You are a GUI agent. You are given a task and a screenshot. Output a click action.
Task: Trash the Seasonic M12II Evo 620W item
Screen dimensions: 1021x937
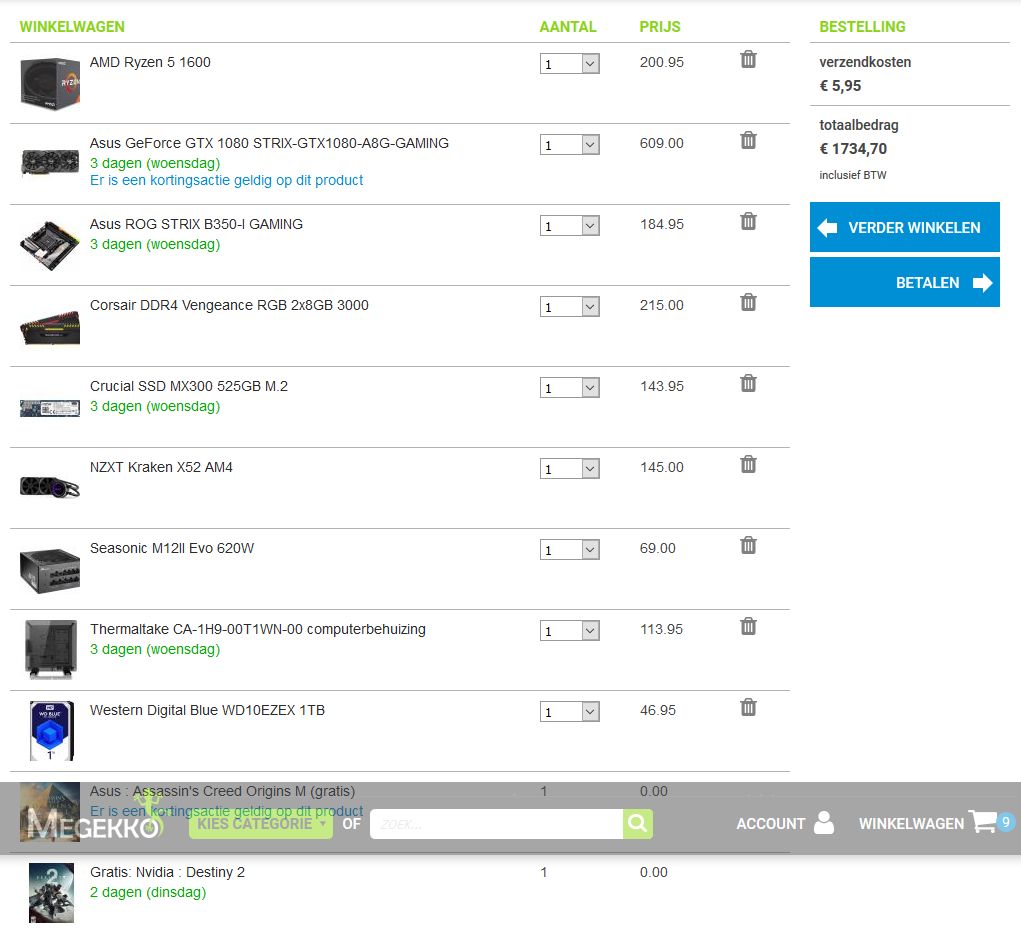point(748,545)
